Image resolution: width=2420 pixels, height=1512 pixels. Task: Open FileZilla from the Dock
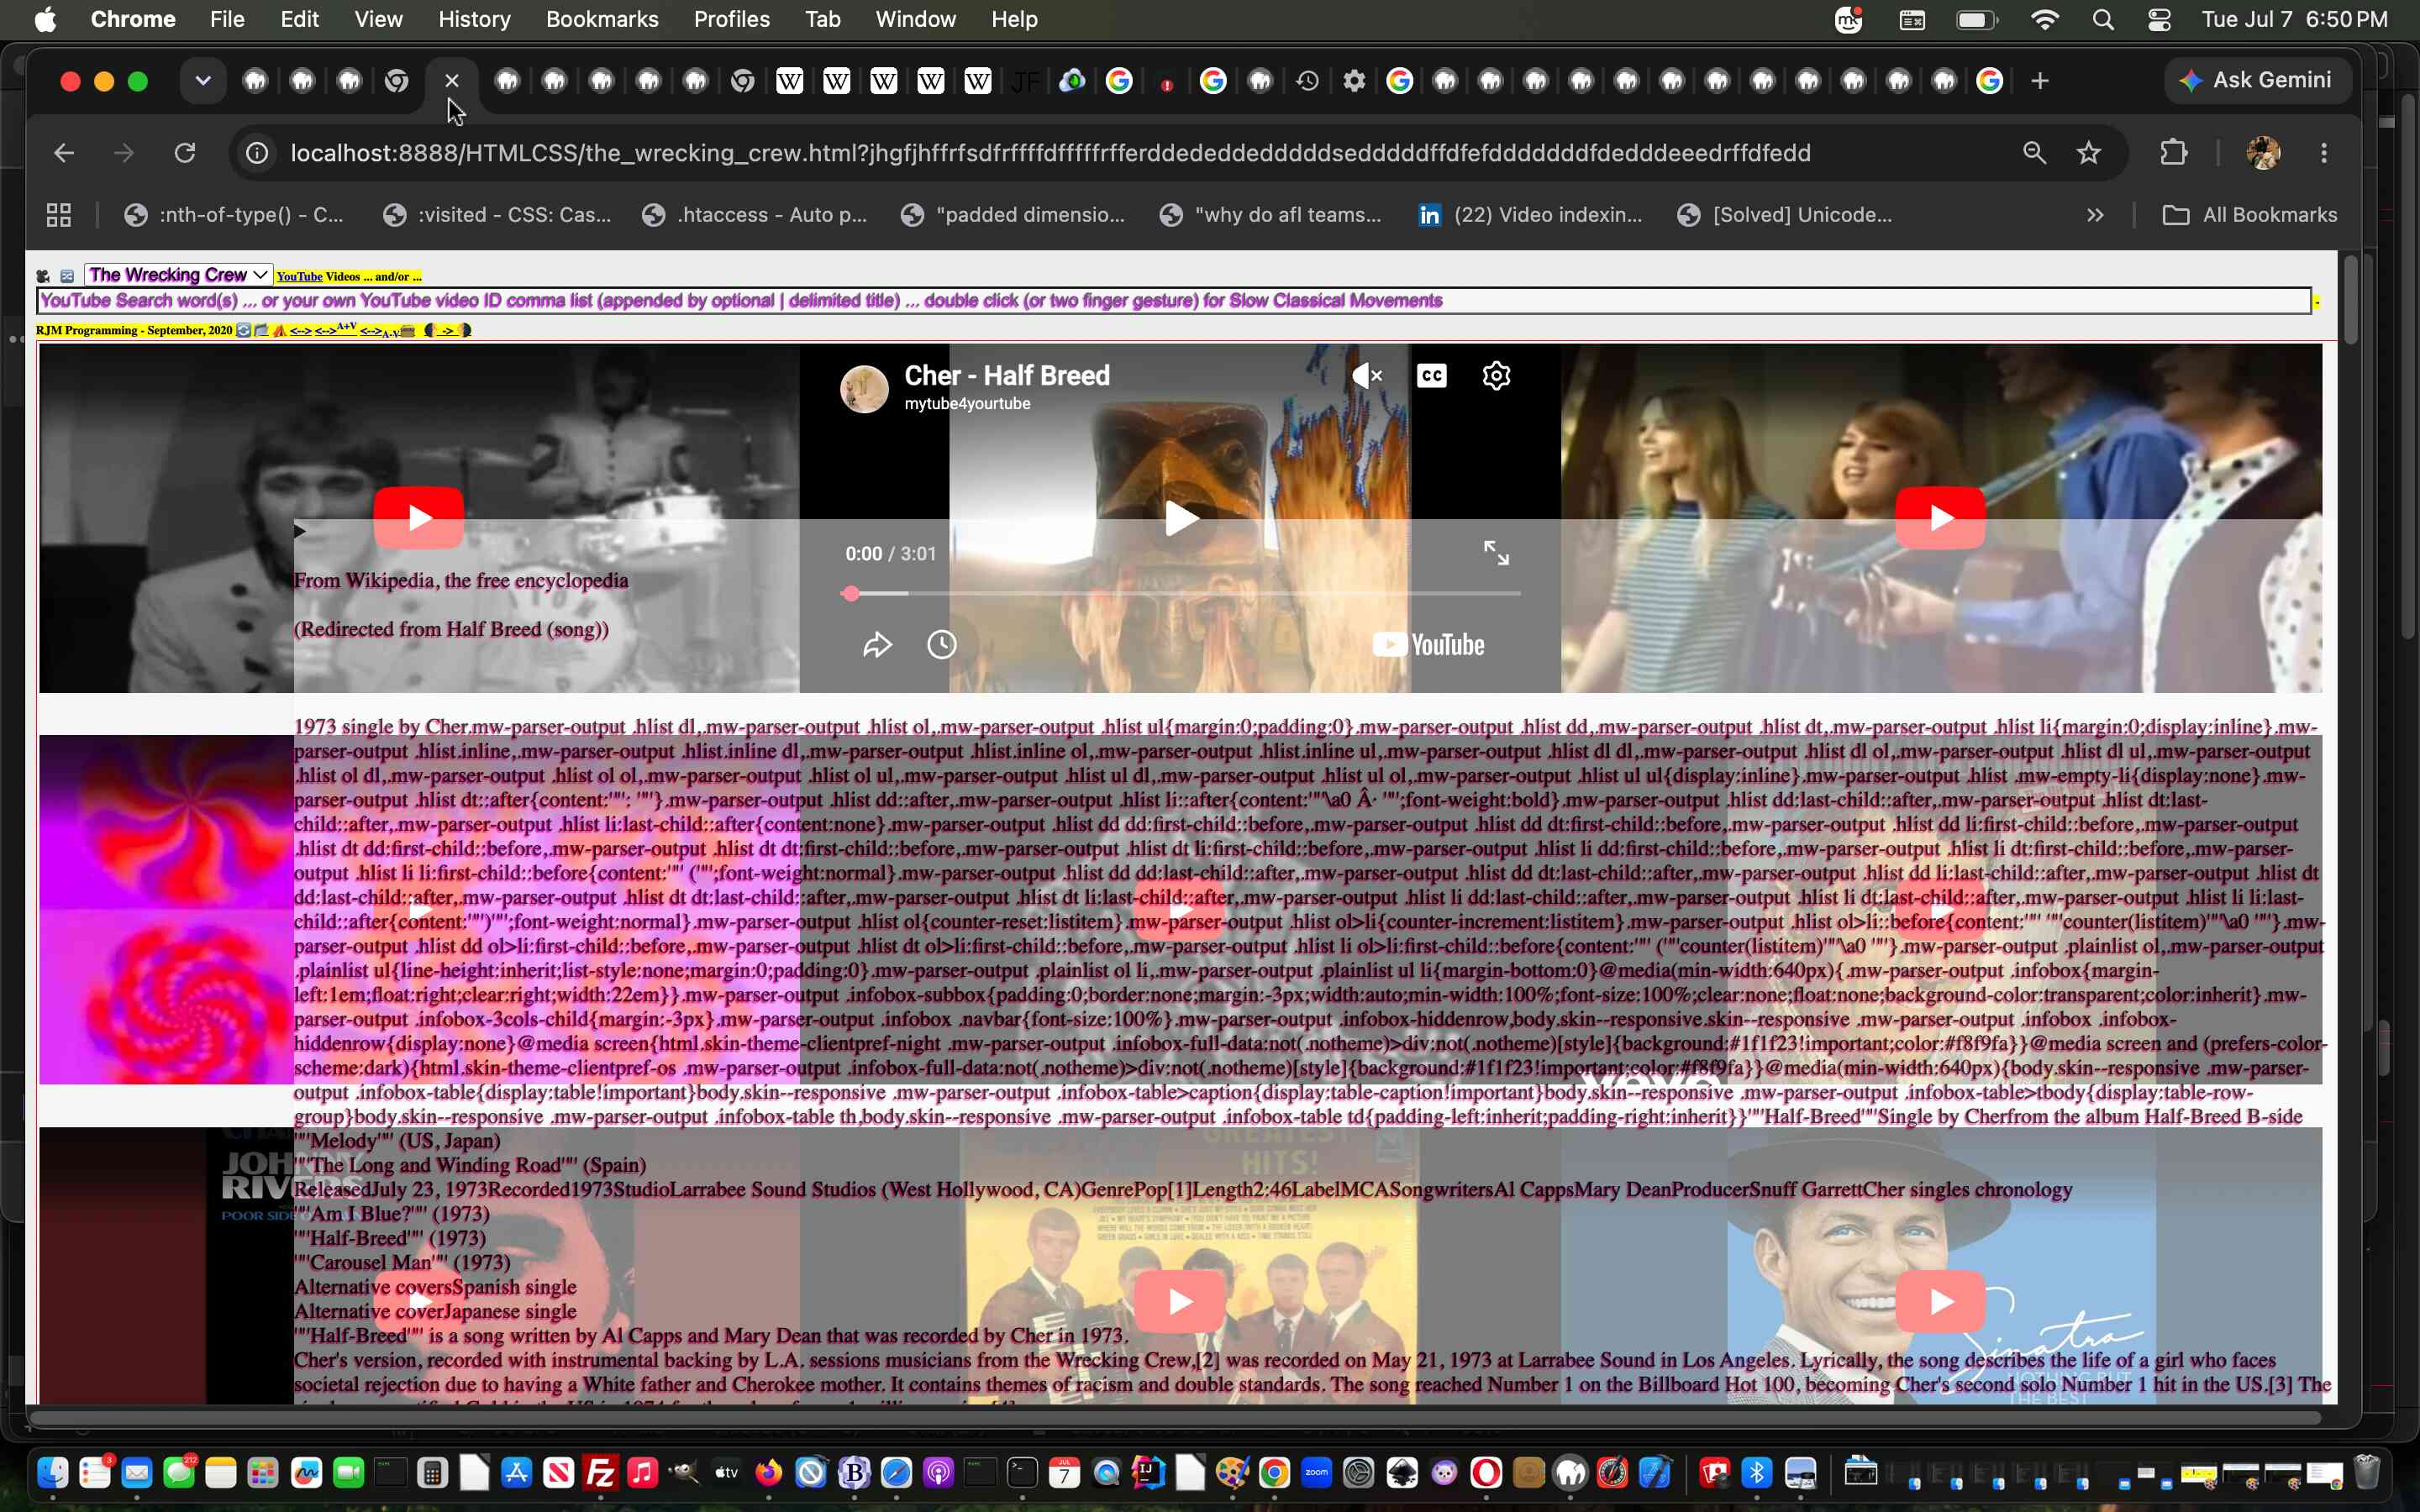coord(601,1472)
